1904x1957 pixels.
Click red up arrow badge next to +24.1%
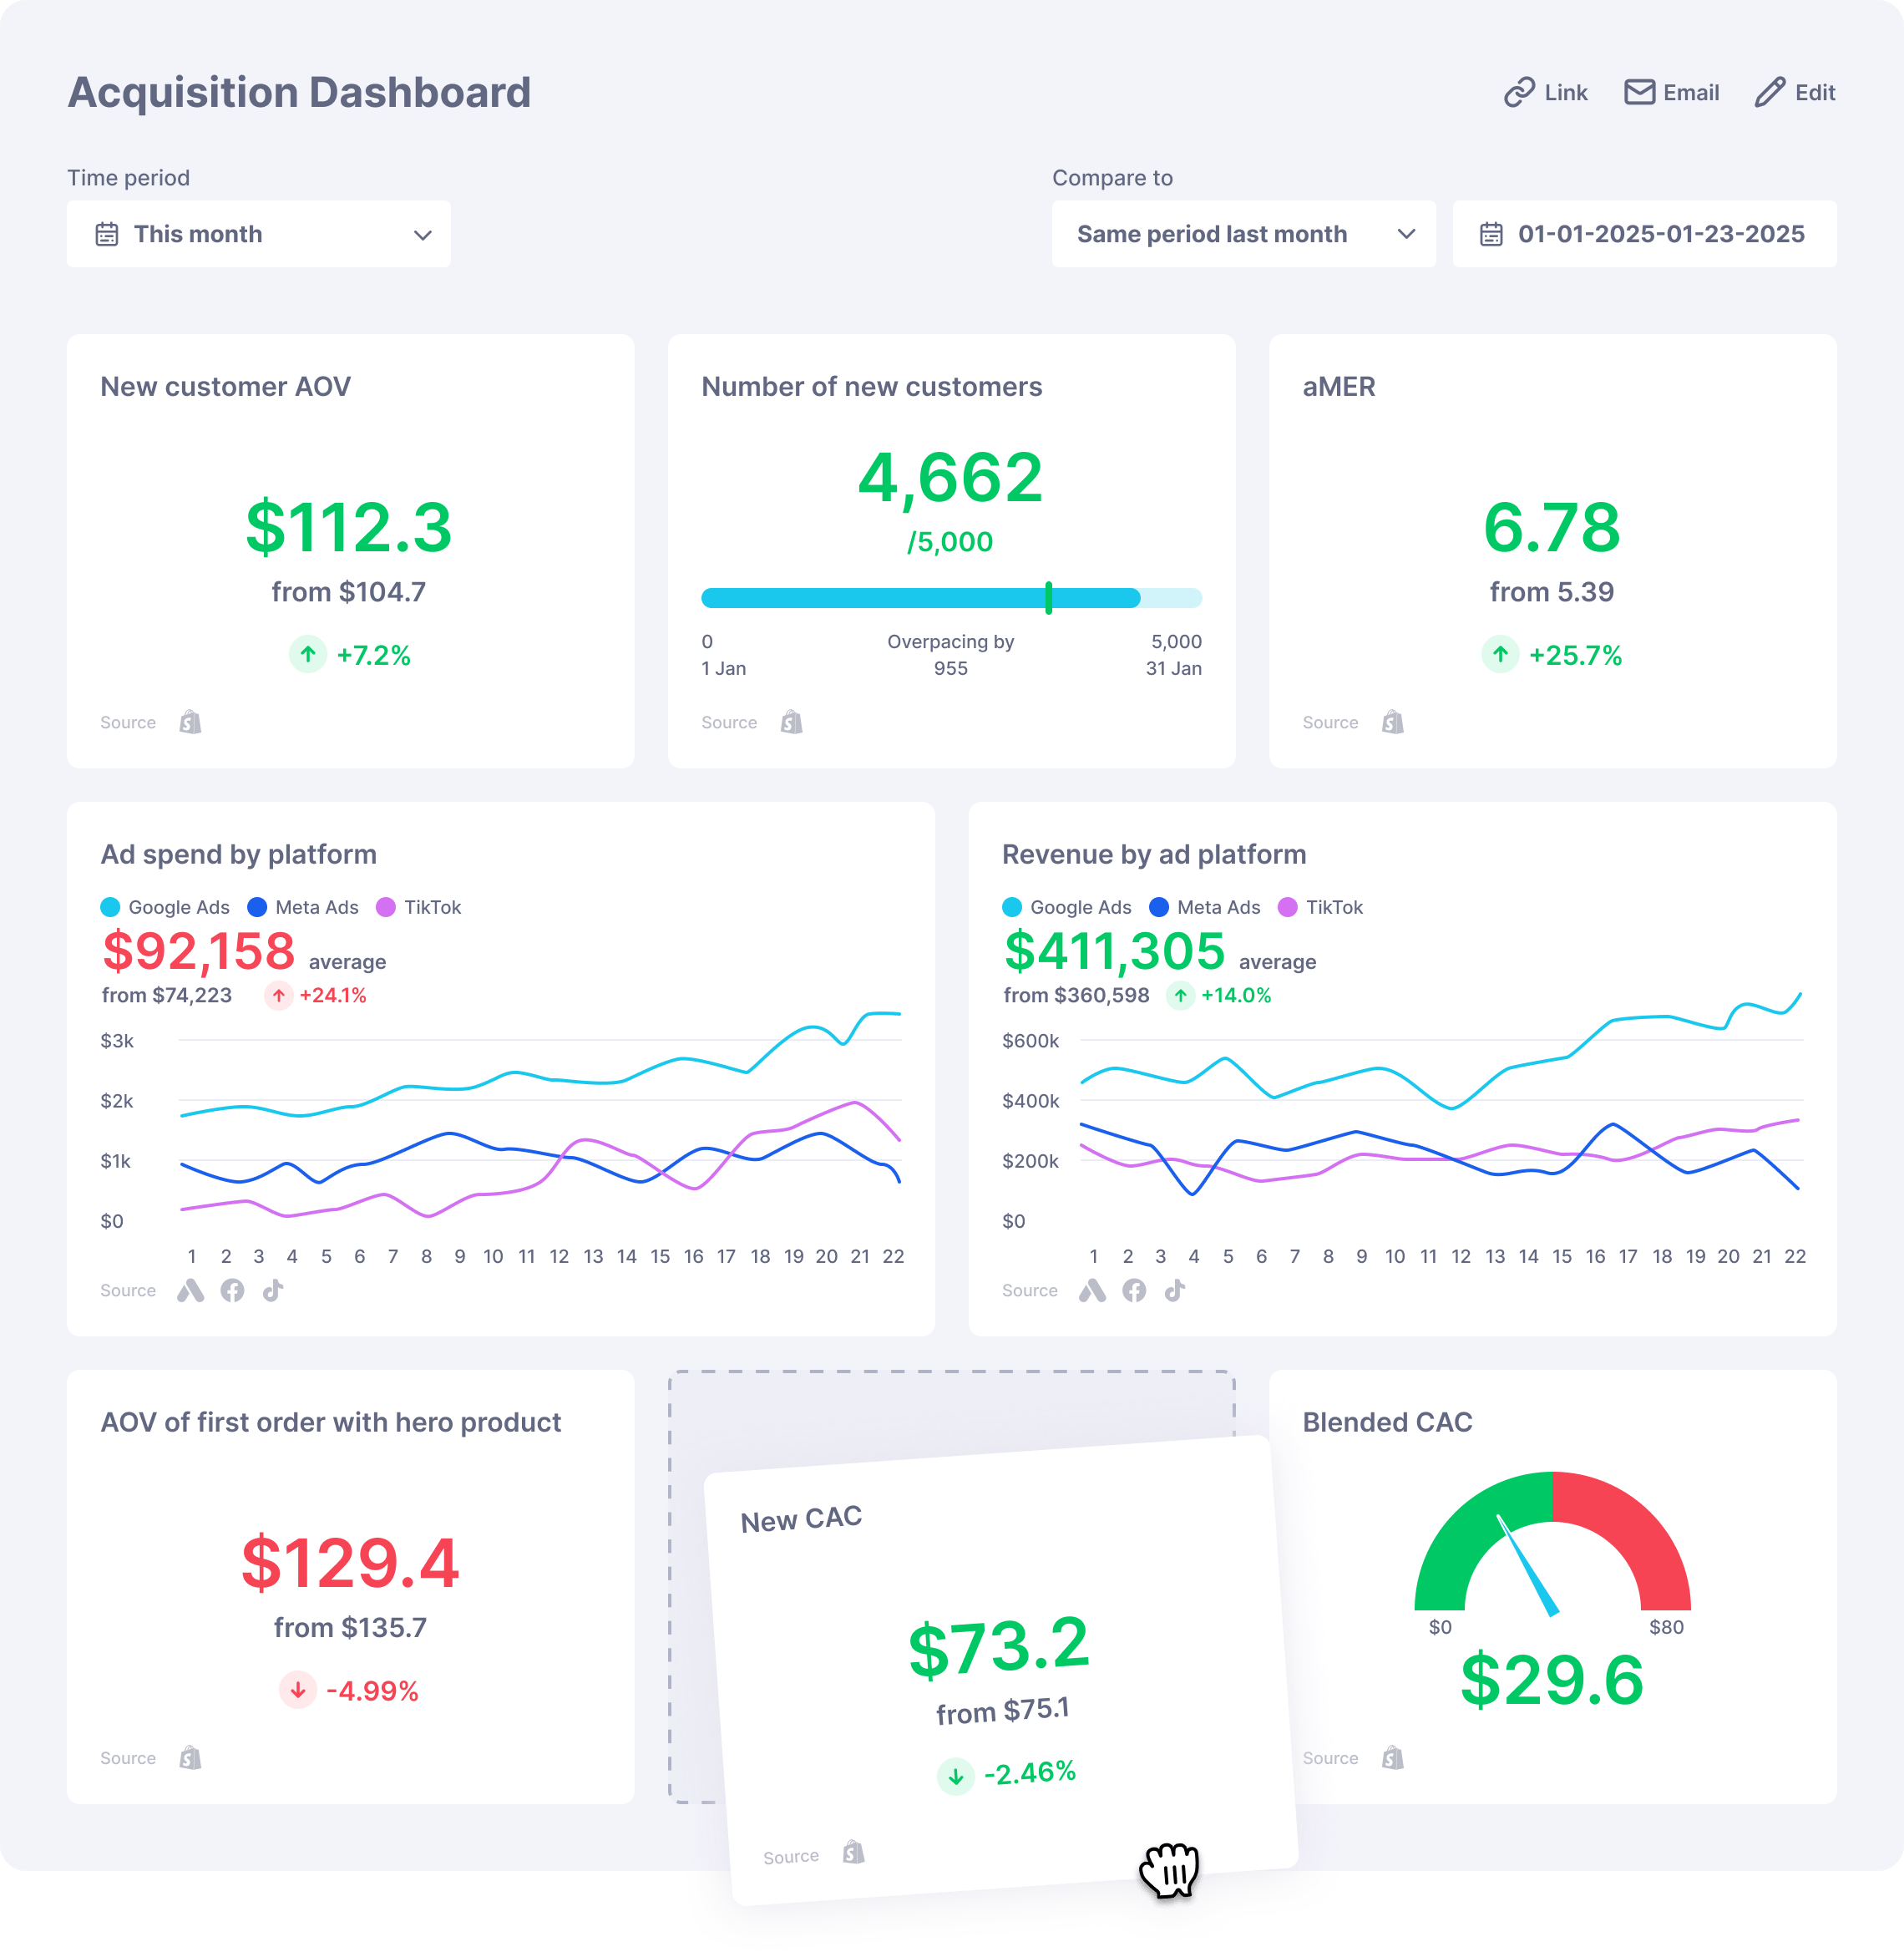(x=278, y=995)
